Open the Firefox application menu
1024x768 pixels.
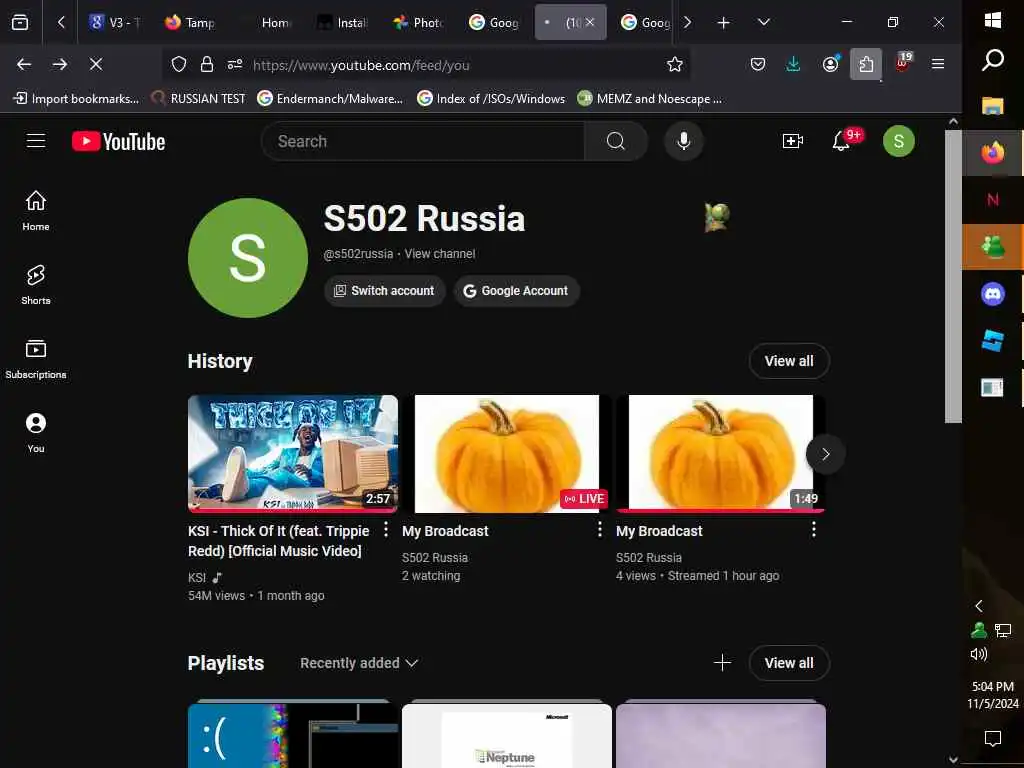938,64
